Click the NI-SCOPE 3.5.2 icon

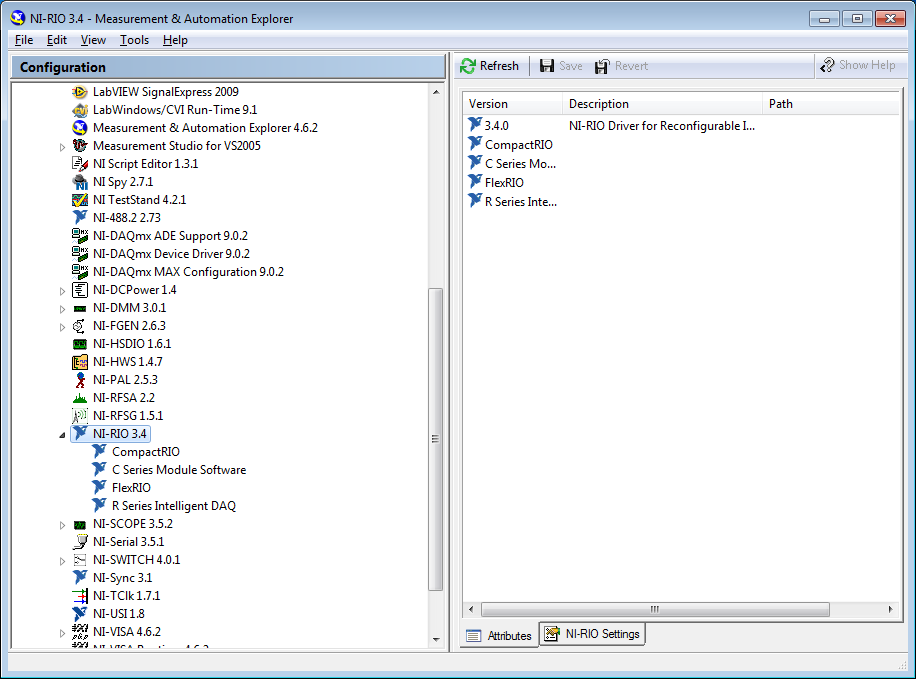pos(79,524)
